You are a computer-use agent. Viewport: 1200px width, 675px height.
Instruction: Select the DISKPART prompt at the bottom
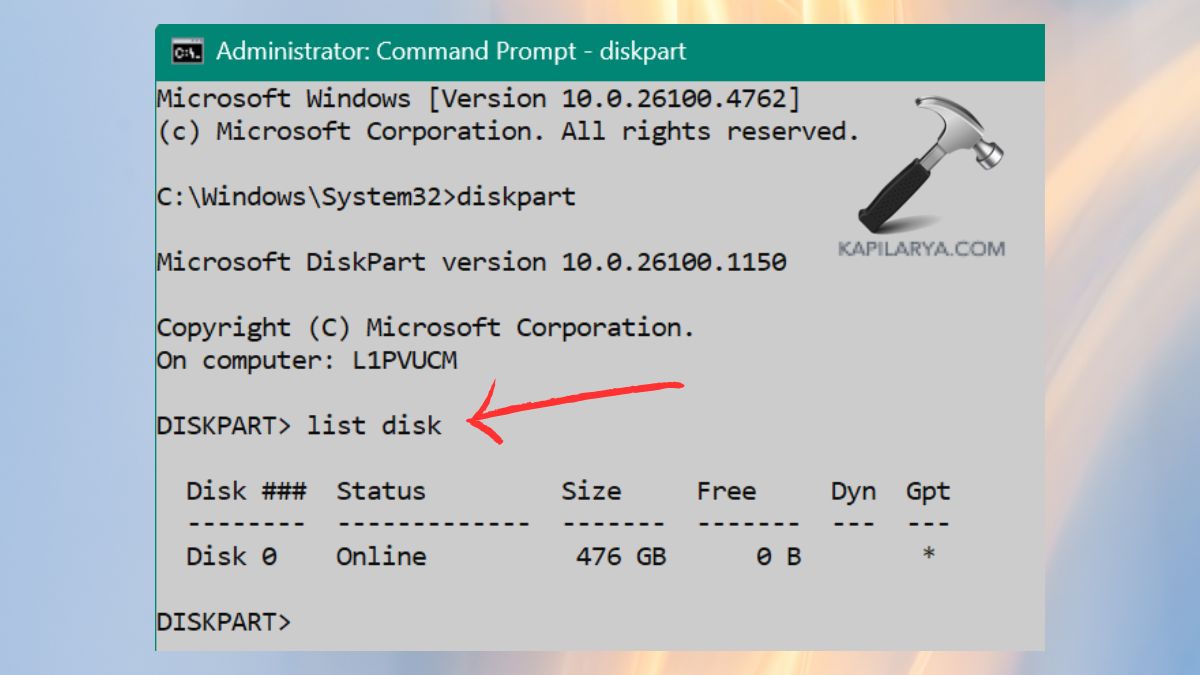[222, 621]
